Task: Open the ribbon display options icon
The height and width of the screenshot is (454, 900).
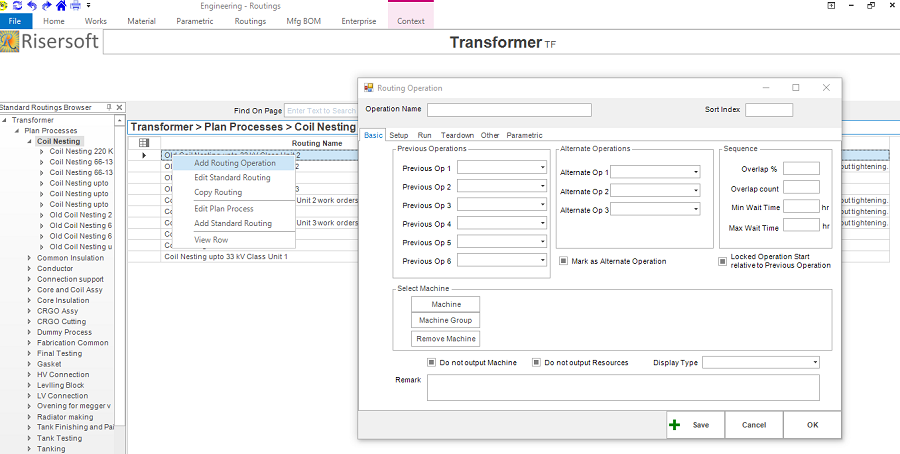Action: coord(831,5)
